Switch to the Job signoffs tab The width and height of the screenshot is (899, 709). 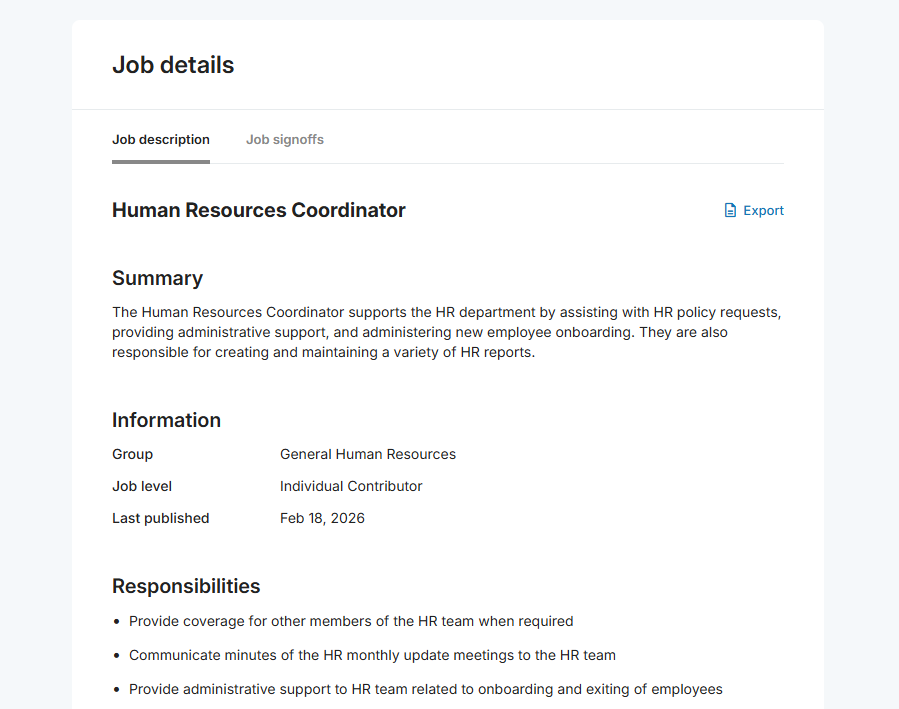tap(284, 139)
